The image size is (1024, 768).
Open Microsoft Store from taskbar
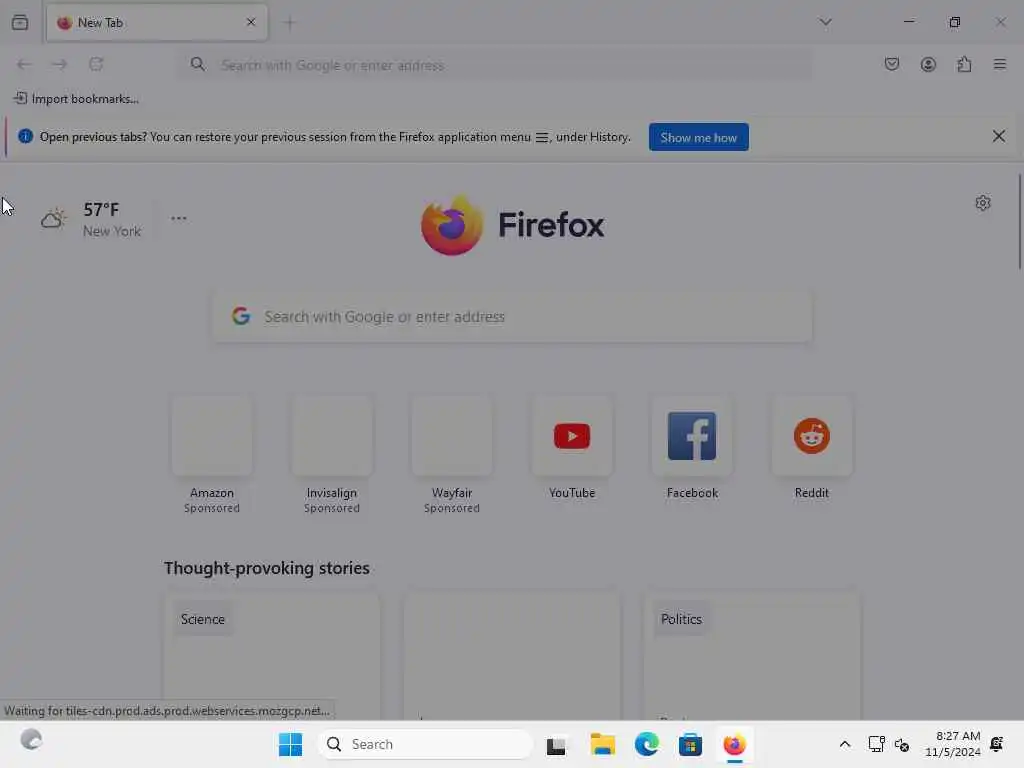pos(690,744)
